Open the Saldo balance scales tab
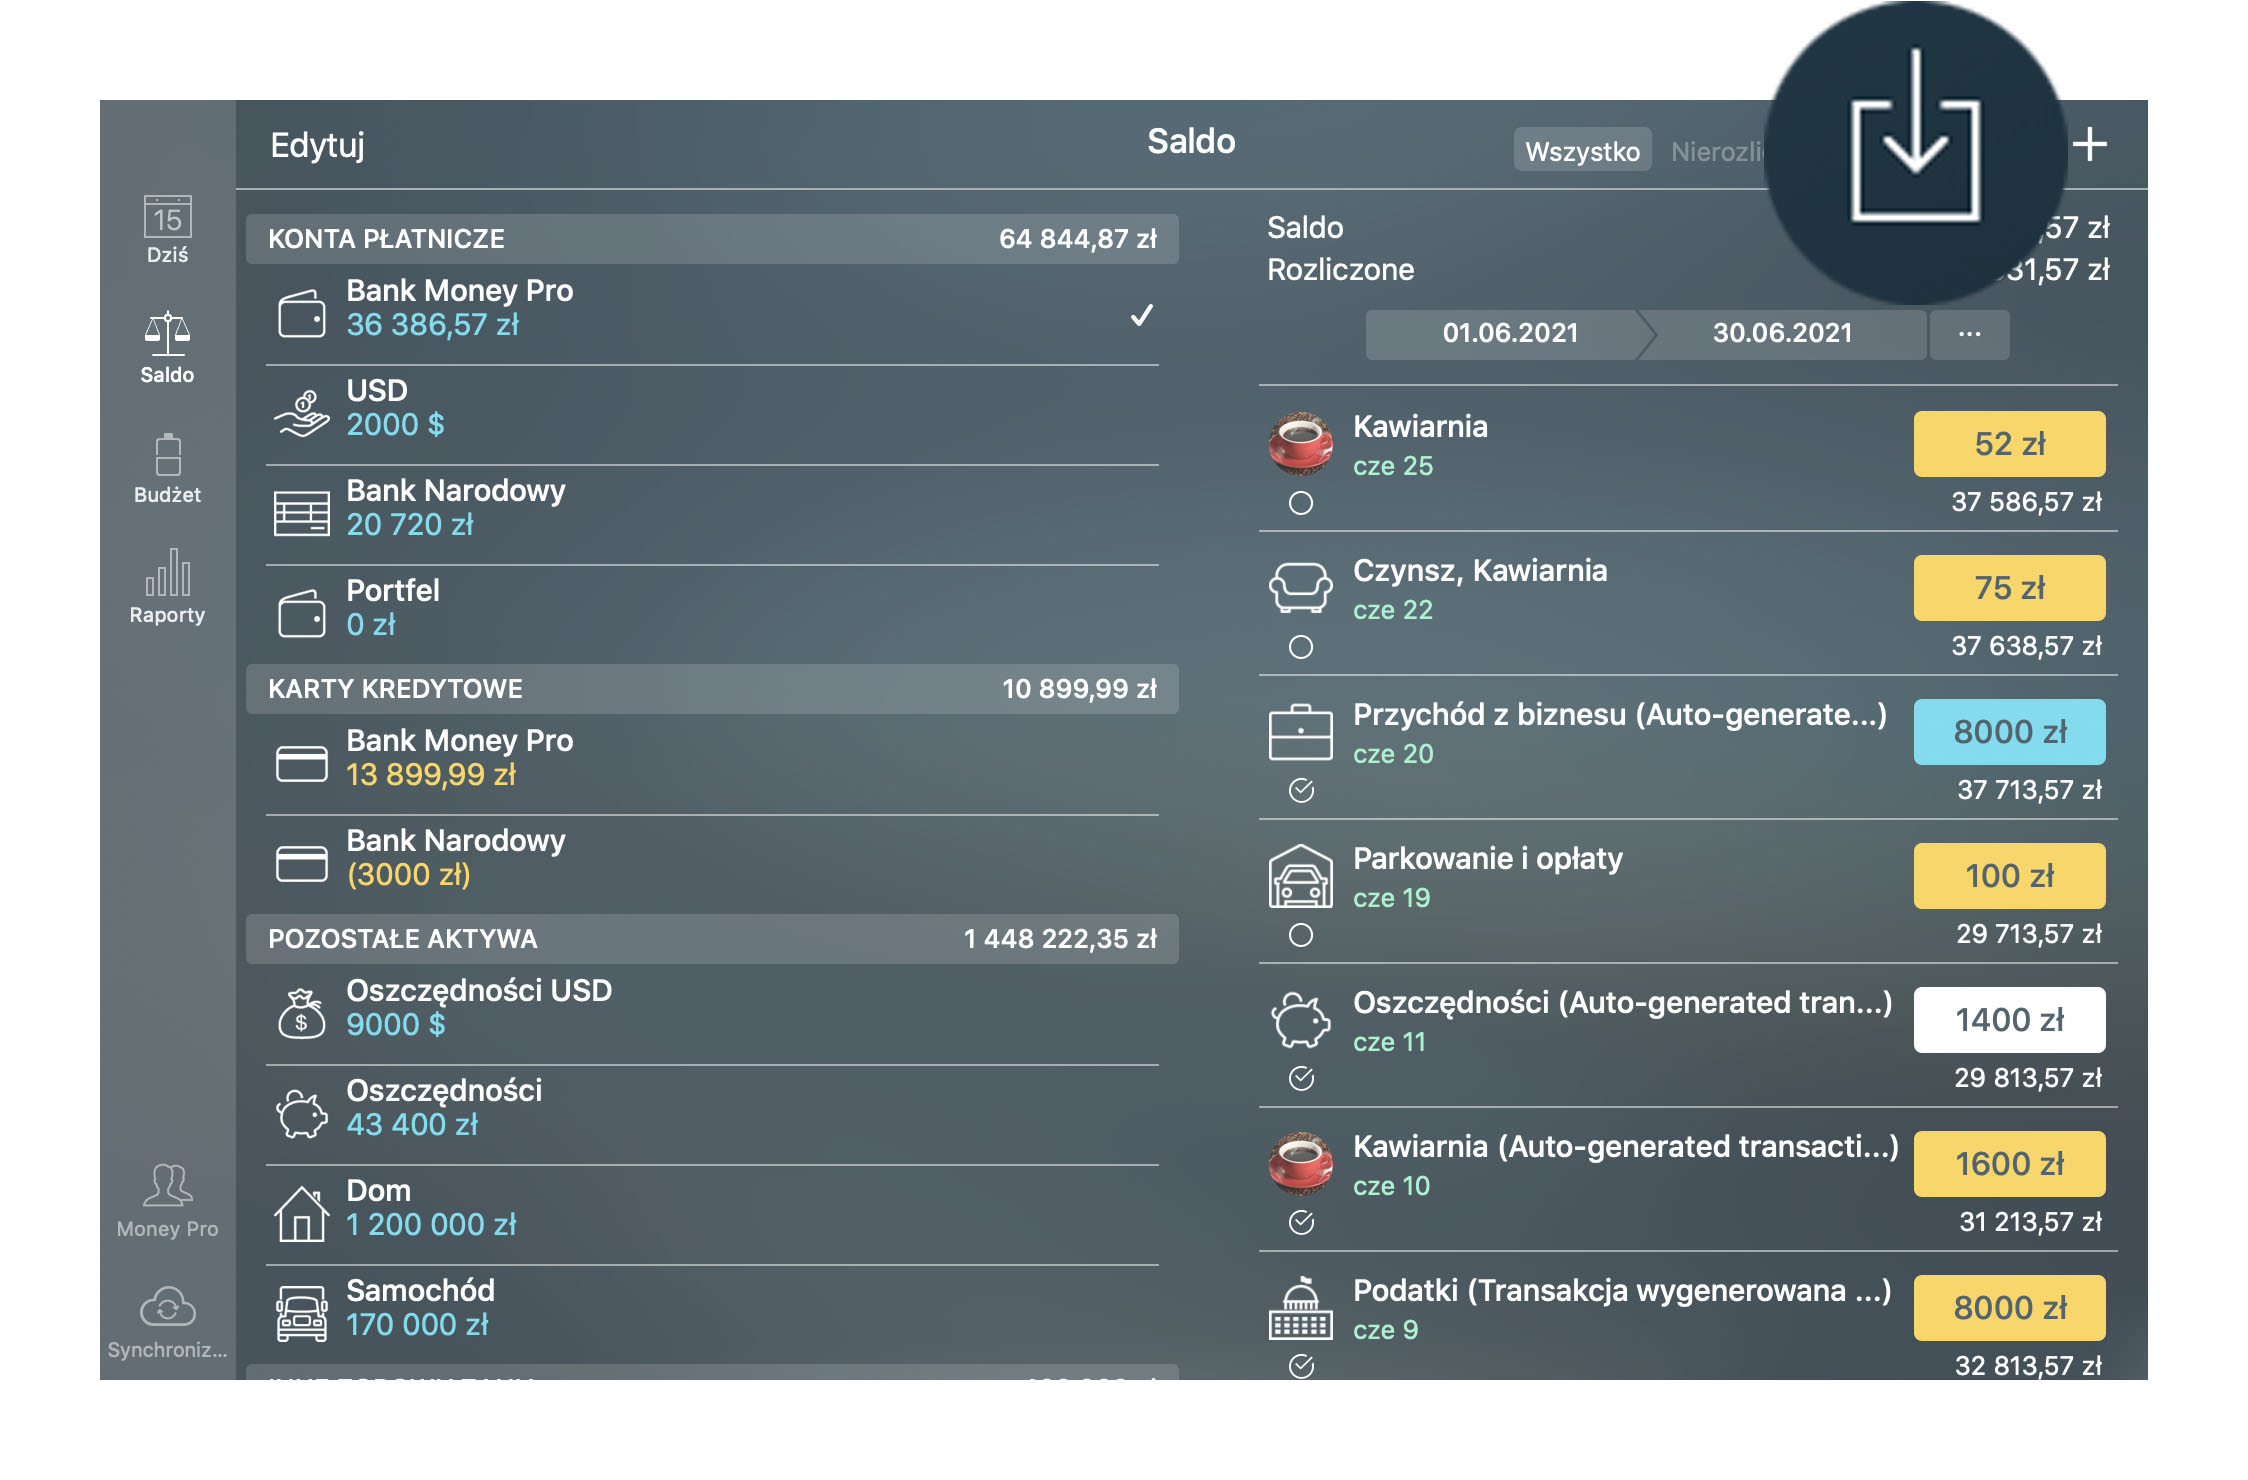 pos(167,348)
